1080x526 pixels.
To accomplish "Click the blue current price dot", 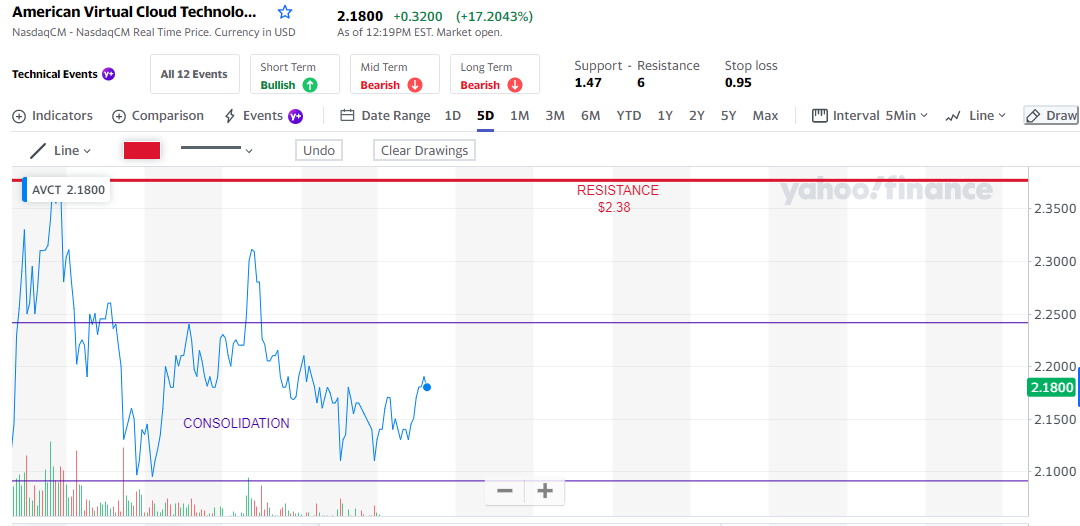I will click(427, 387).
